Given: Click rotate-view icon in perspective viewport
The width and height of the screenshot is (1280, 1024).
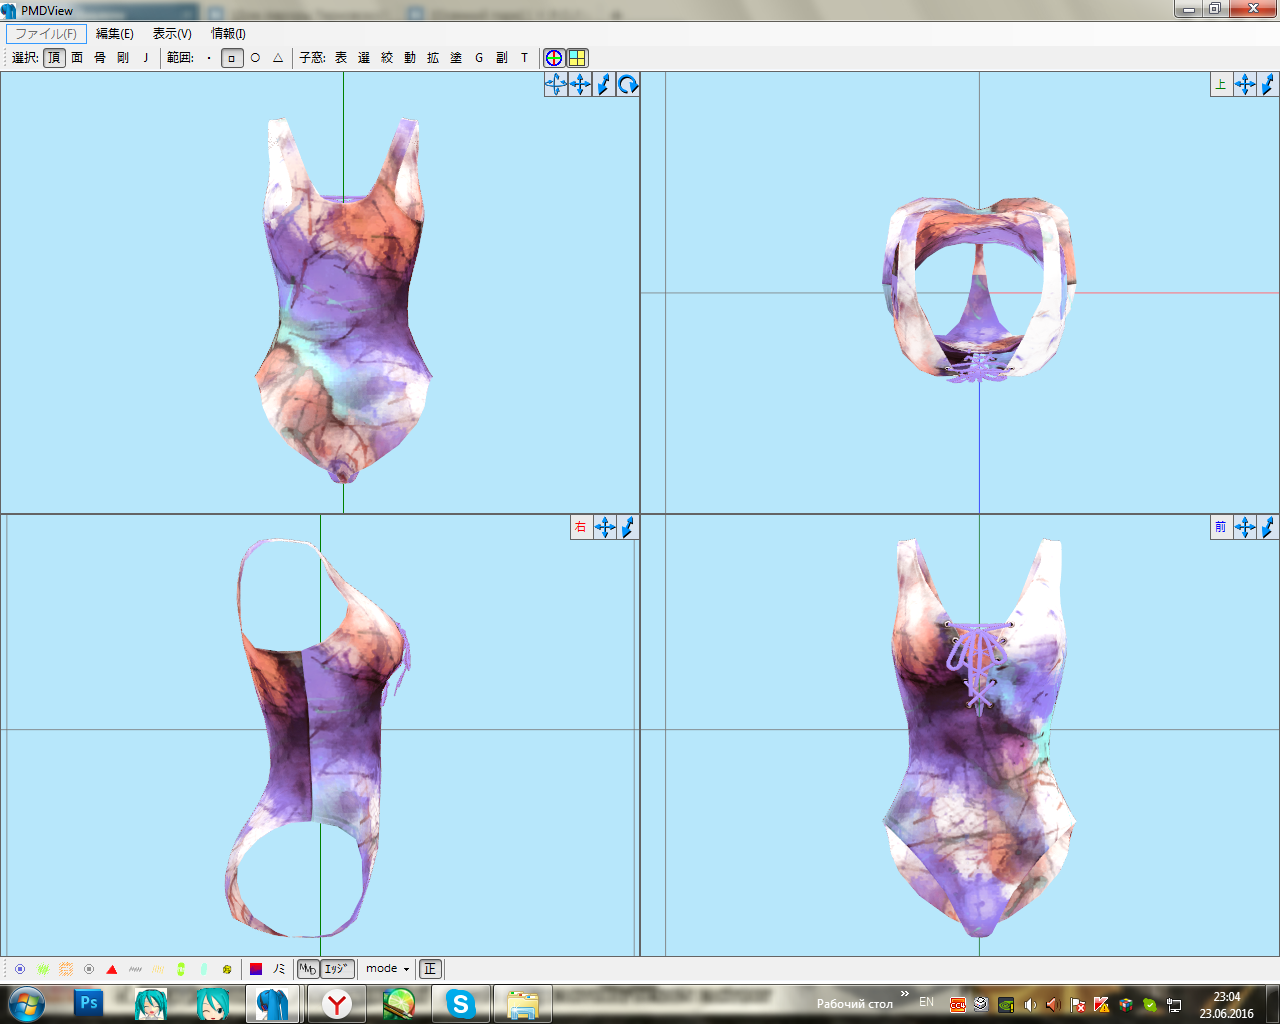Looking at the screenshot, I should (556, 85).
